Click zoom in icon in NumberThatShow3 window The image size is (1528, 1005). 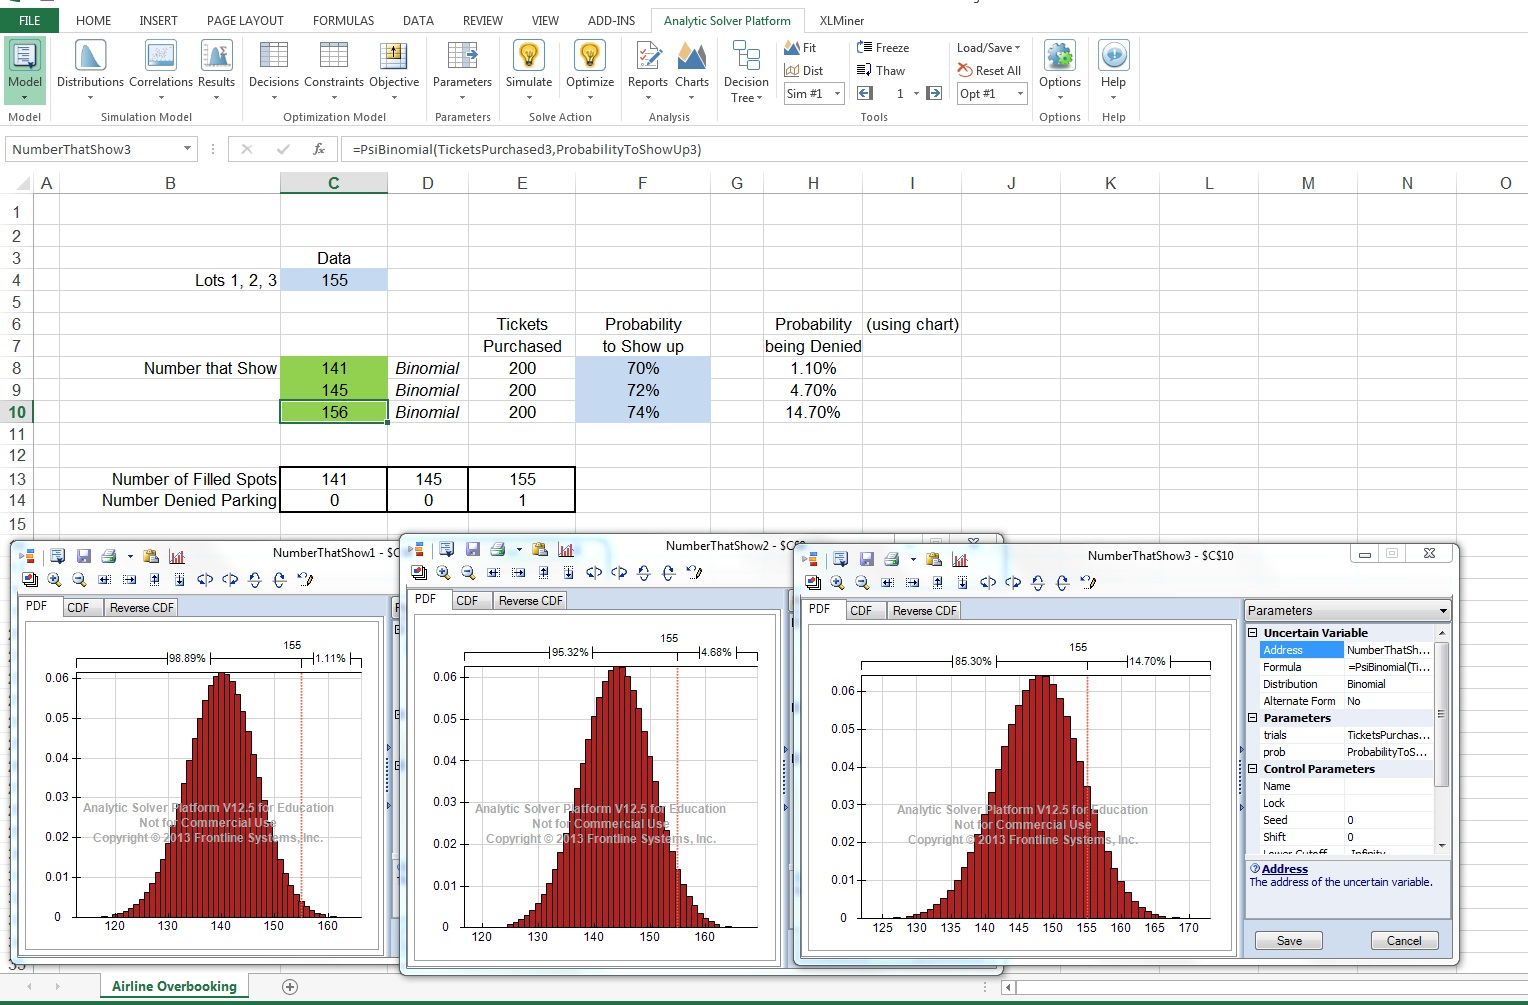point(837,582)
